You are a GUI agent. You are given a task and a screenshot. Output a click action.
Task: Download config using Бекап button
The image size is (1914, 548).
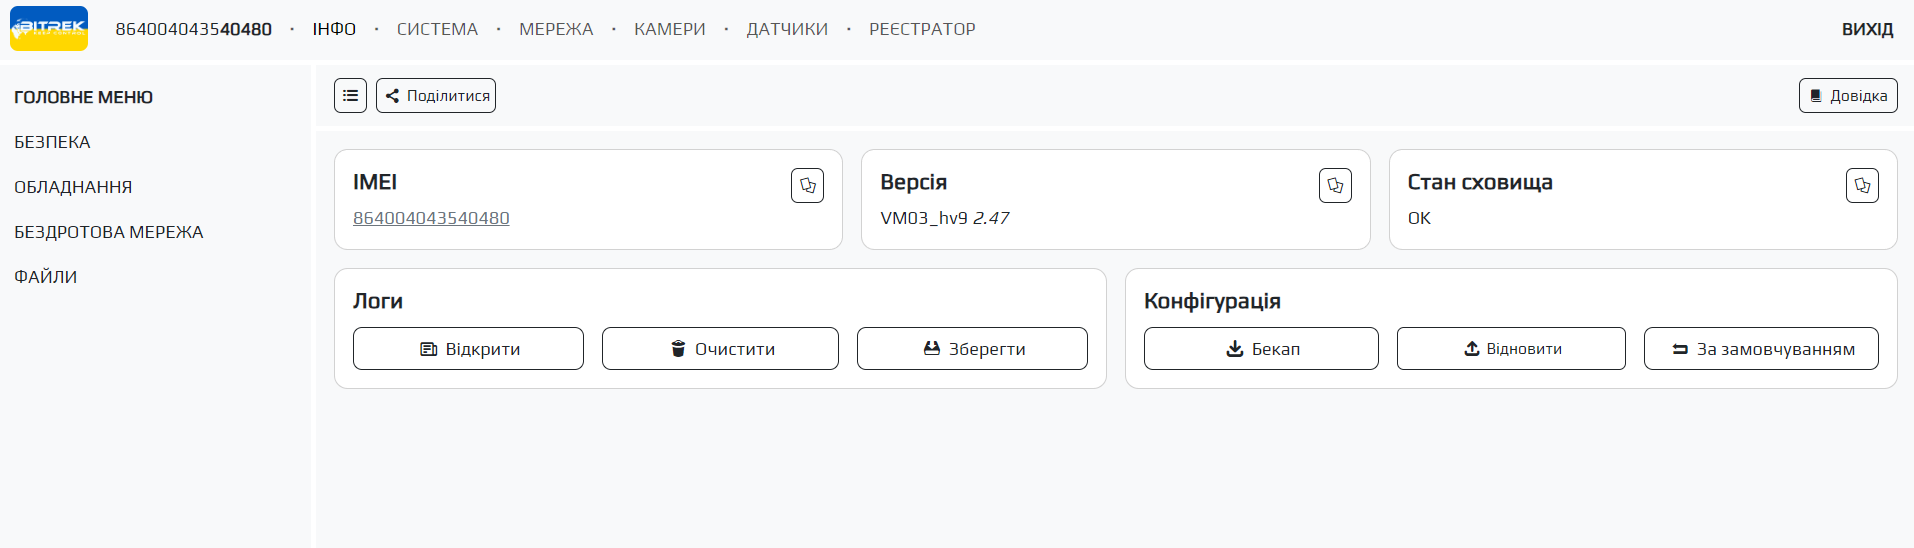click(x=1261, y=349)
